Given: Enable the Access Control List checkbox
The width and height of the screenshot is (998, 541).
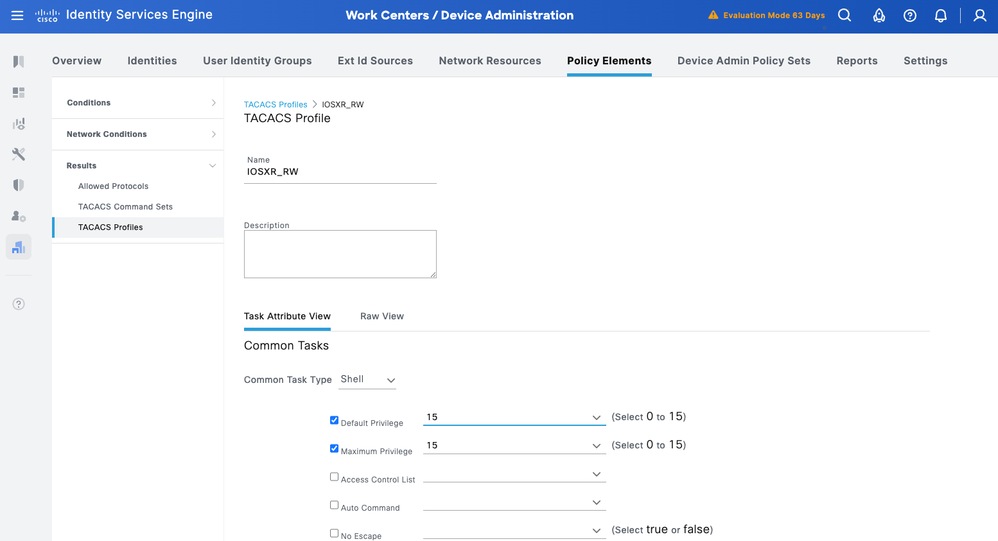Looking at the screenshot, I should (335, 477).
